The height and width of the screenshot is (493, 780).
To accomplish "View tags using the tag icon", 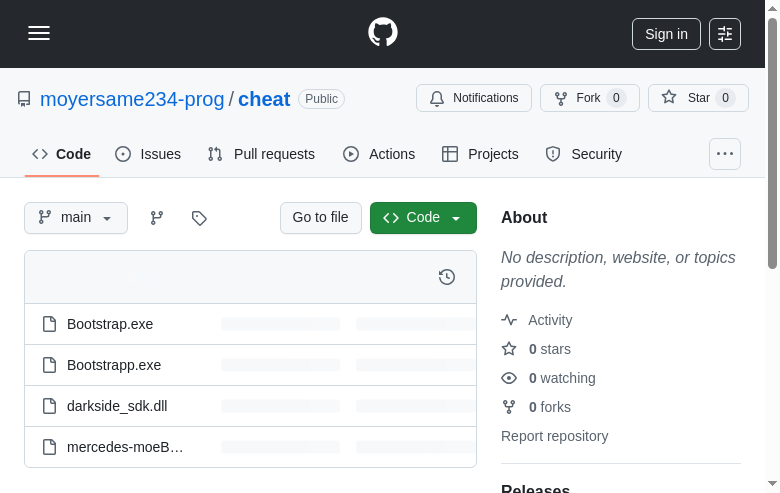I will pos(199,218).
